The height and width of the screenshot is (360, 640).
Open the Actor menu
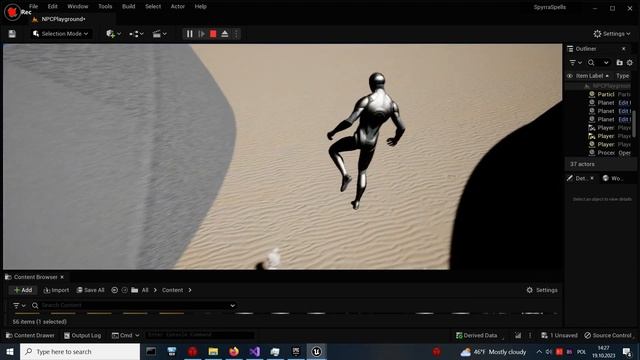(x=178, y=7)
